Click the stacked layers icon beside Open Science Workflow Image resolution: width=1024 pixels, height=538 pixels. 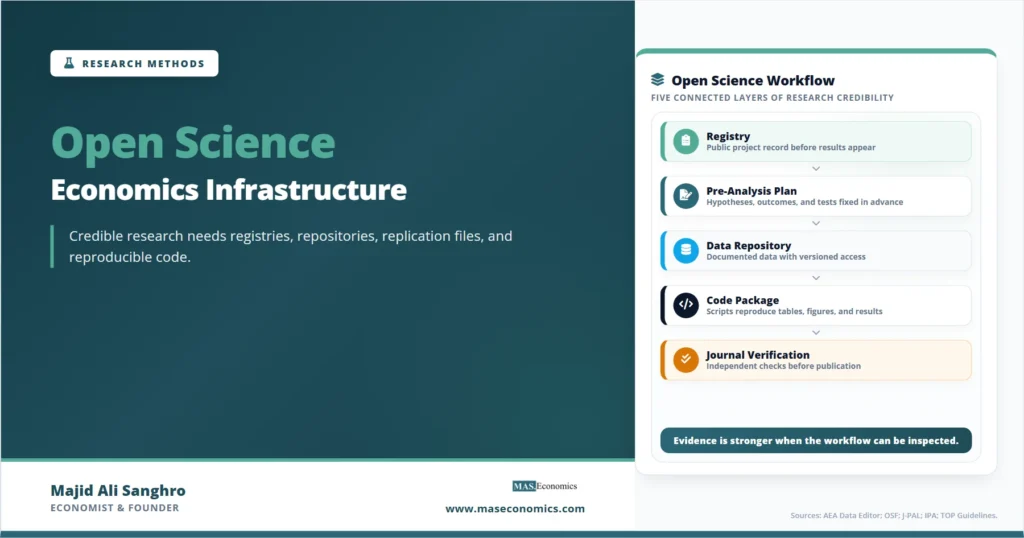(x=658, y=80)
